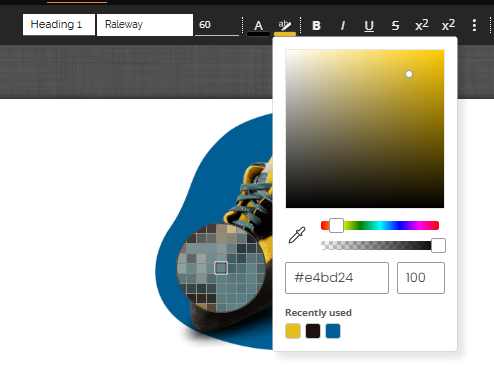The width and height of the screenshot is (494, 365).
Task: Open the Heading 1 style dropdown
Action: [59, 25]
